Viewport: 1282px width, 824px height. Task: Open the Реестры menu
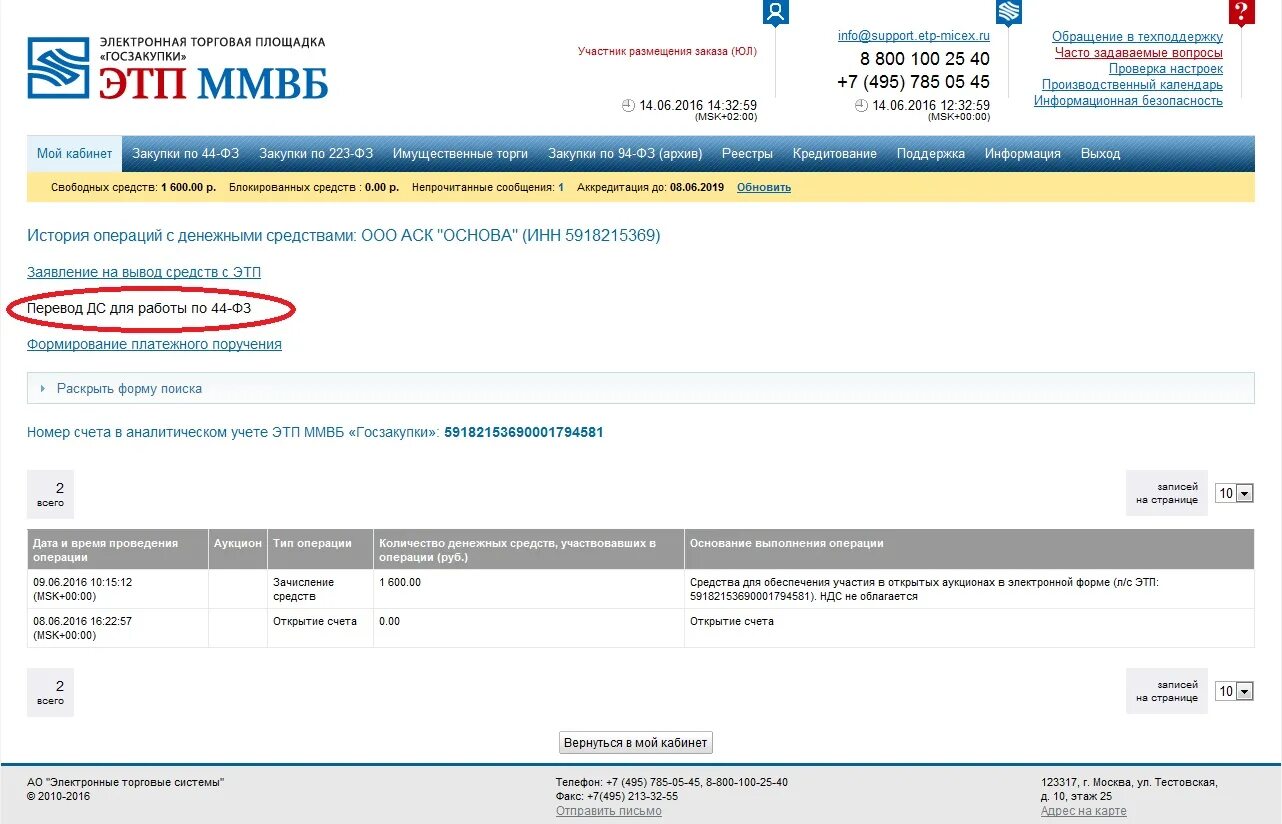[747, 154]
